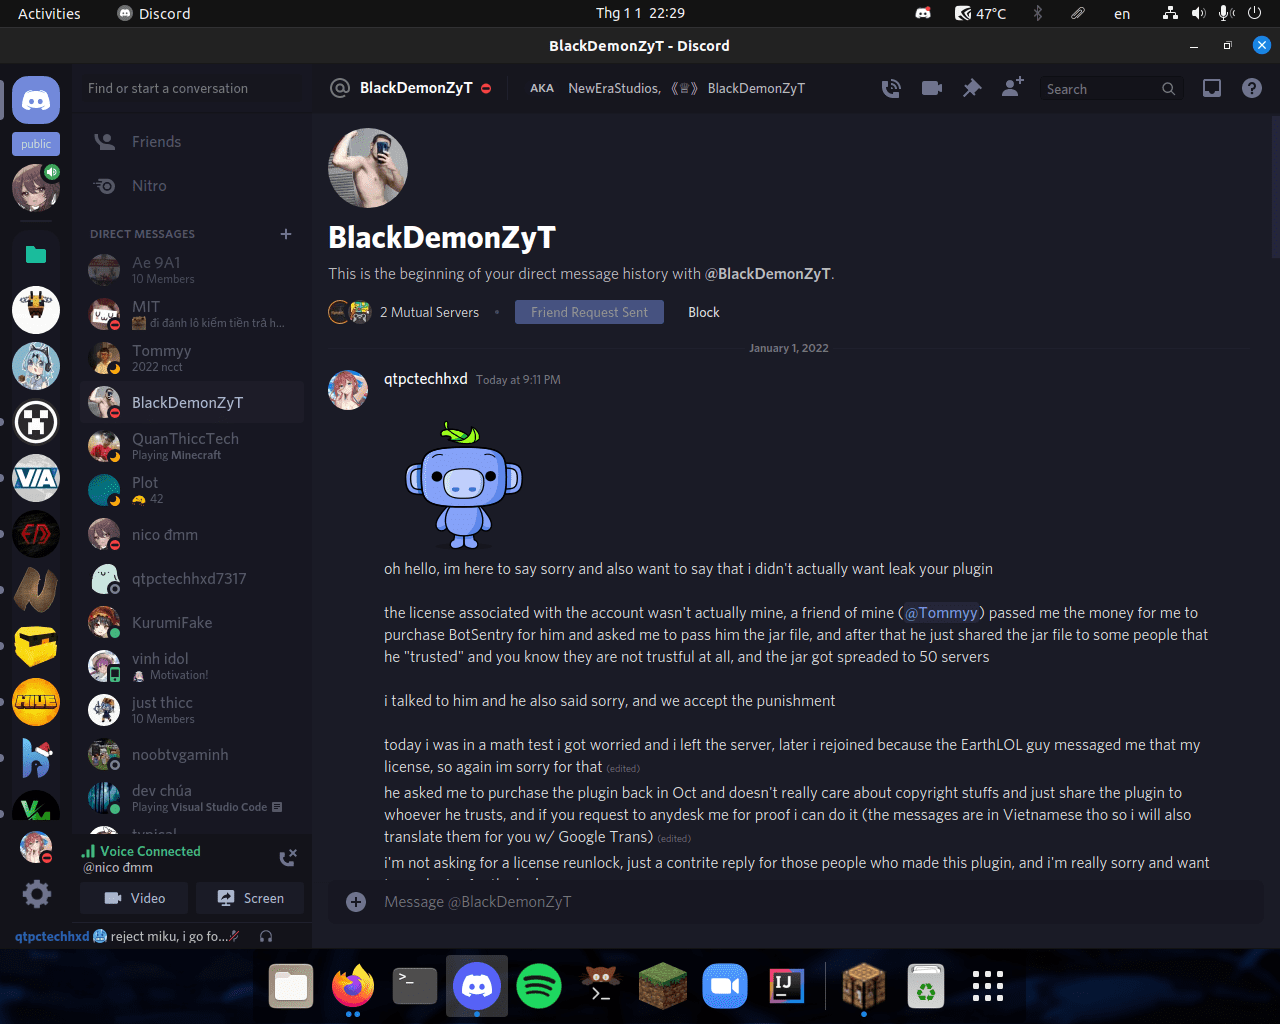Open the Discord Home button
Screen dimensions: 1280x1024
[36, 100]
